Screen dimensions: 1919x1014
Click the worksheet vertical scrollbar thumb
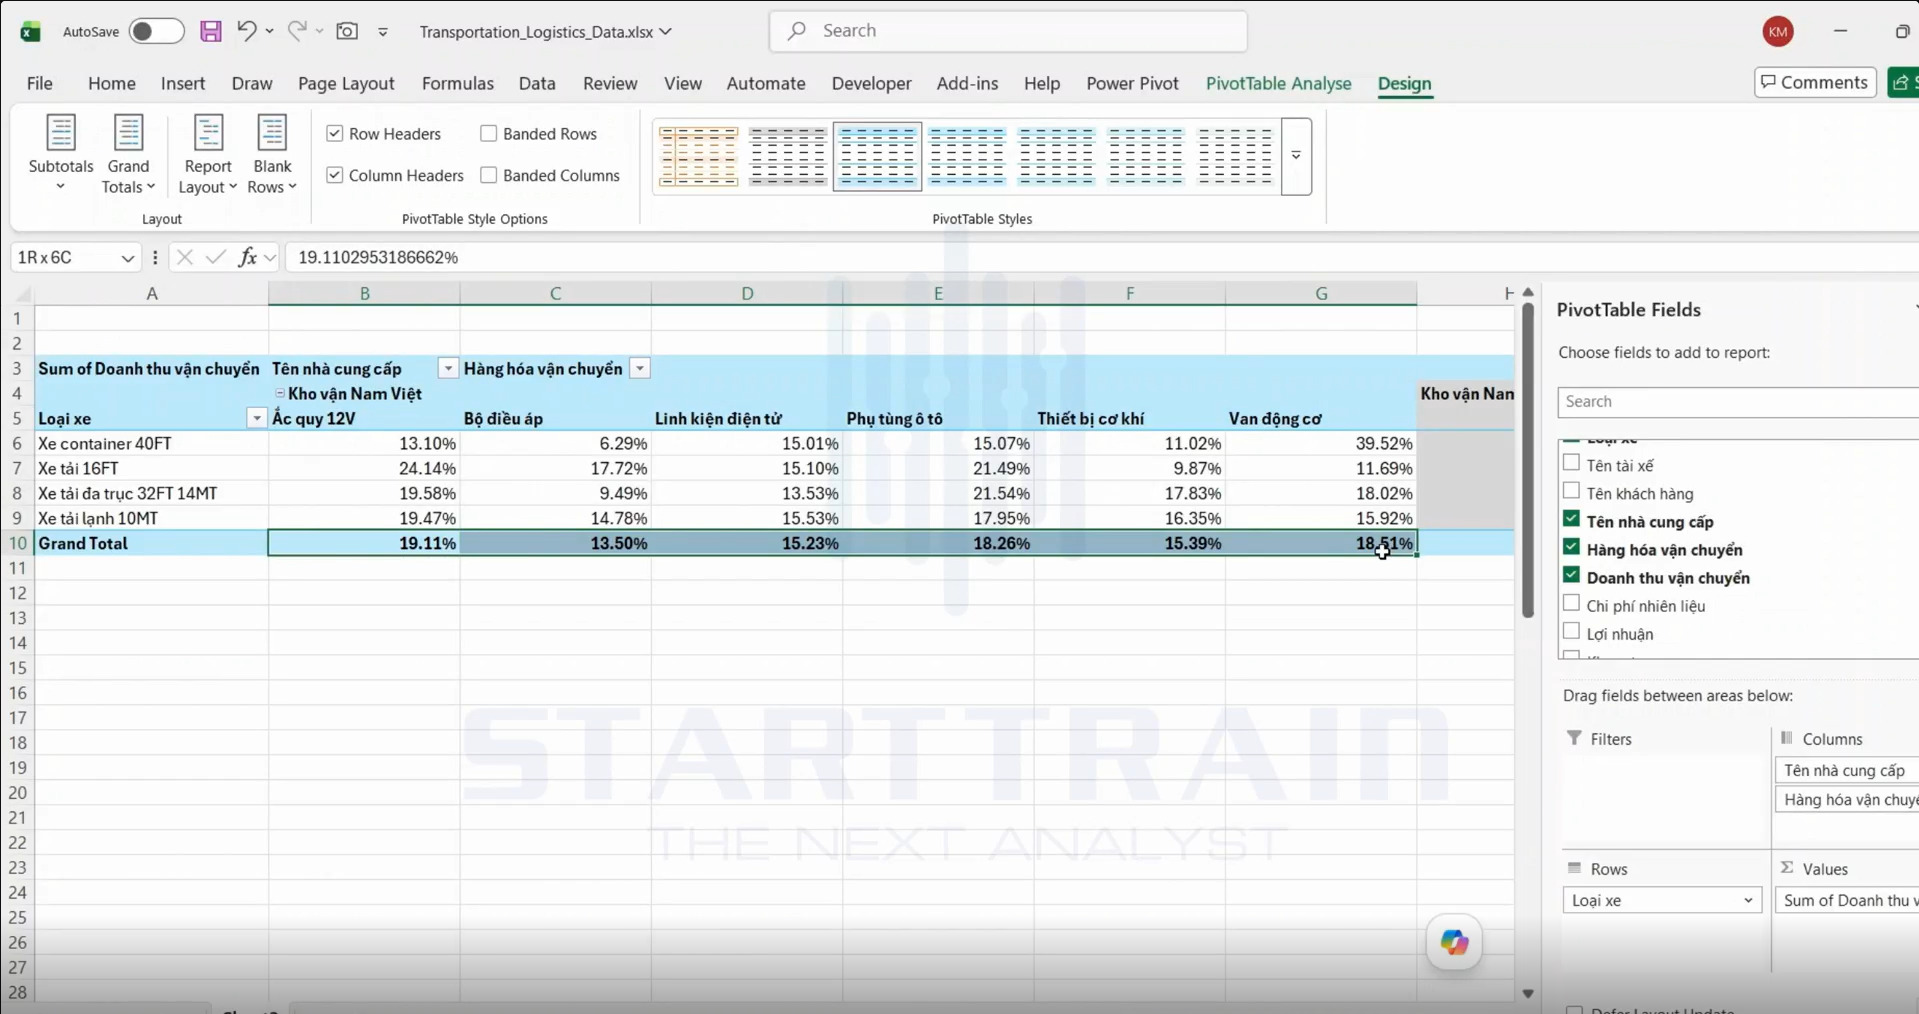point(1527,460)
